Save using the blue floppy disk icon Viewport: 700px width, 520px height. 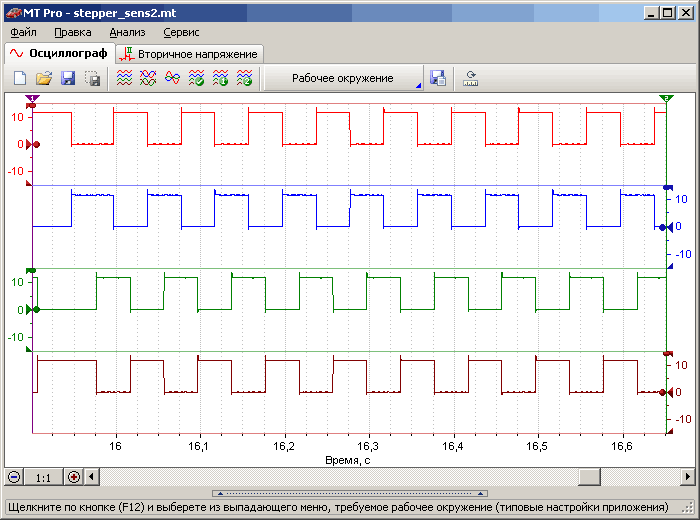(68, 78)
